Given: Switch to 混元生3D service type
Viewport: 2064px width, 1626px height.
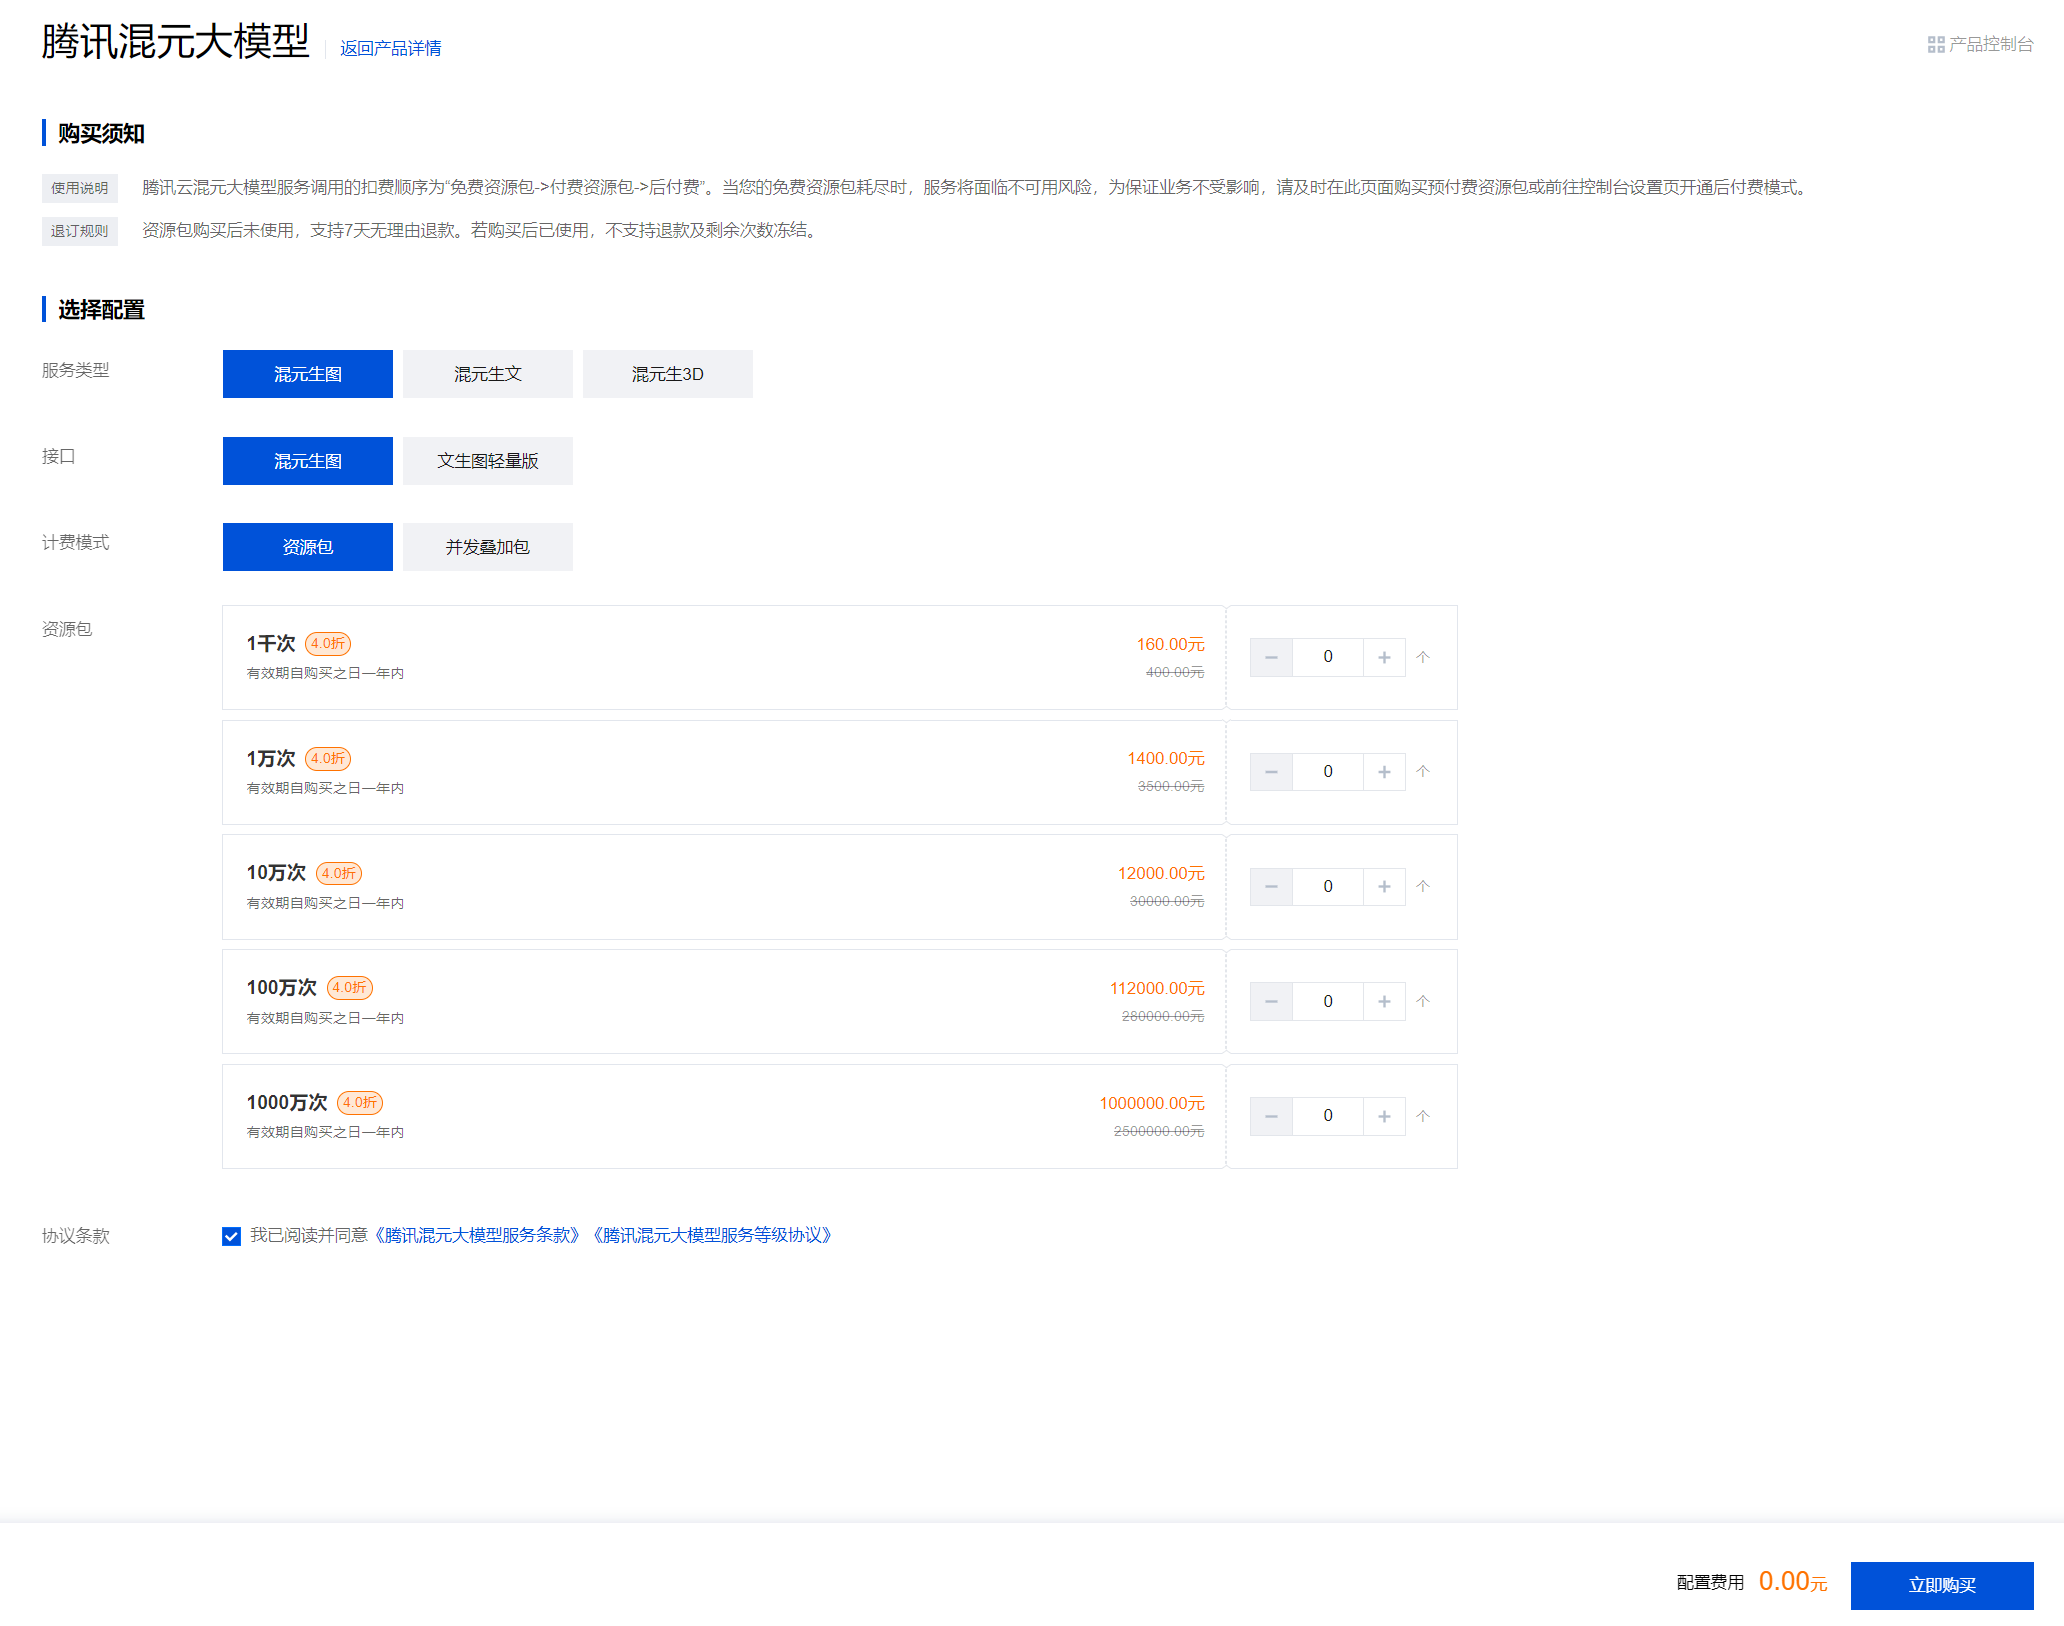Looking at the screenshot, I should point(668,374).
